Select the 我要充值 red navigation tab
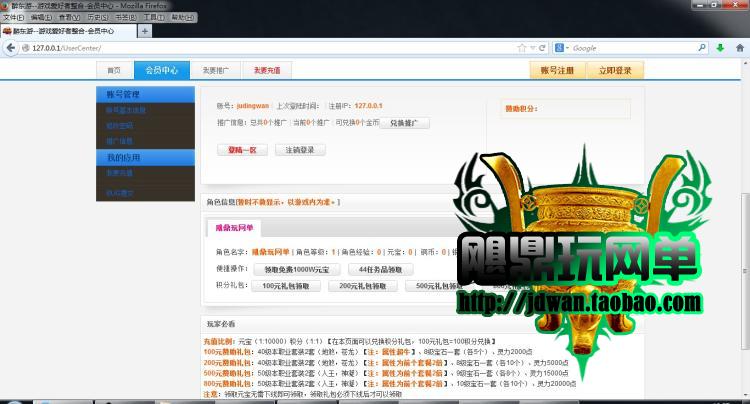Image resolution: width=750 pixels, height=404 pixels. pyautogui.click(x=266, y=71)
